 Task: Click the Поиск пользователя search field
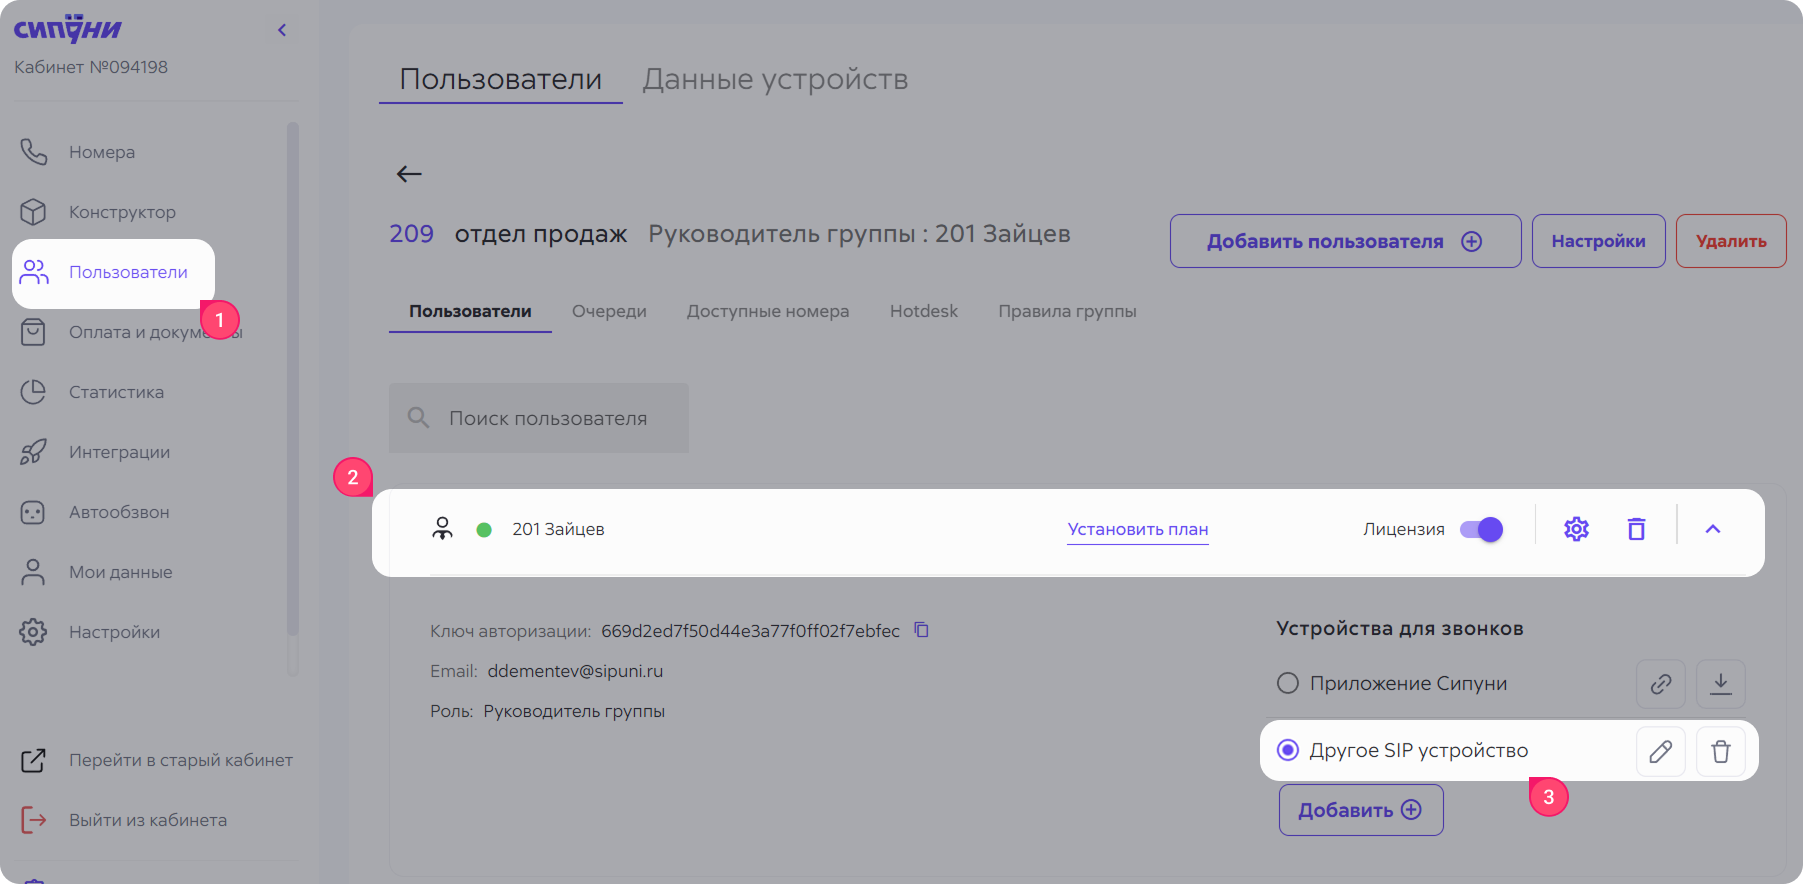pyautogui.click(x=547, y=418)
